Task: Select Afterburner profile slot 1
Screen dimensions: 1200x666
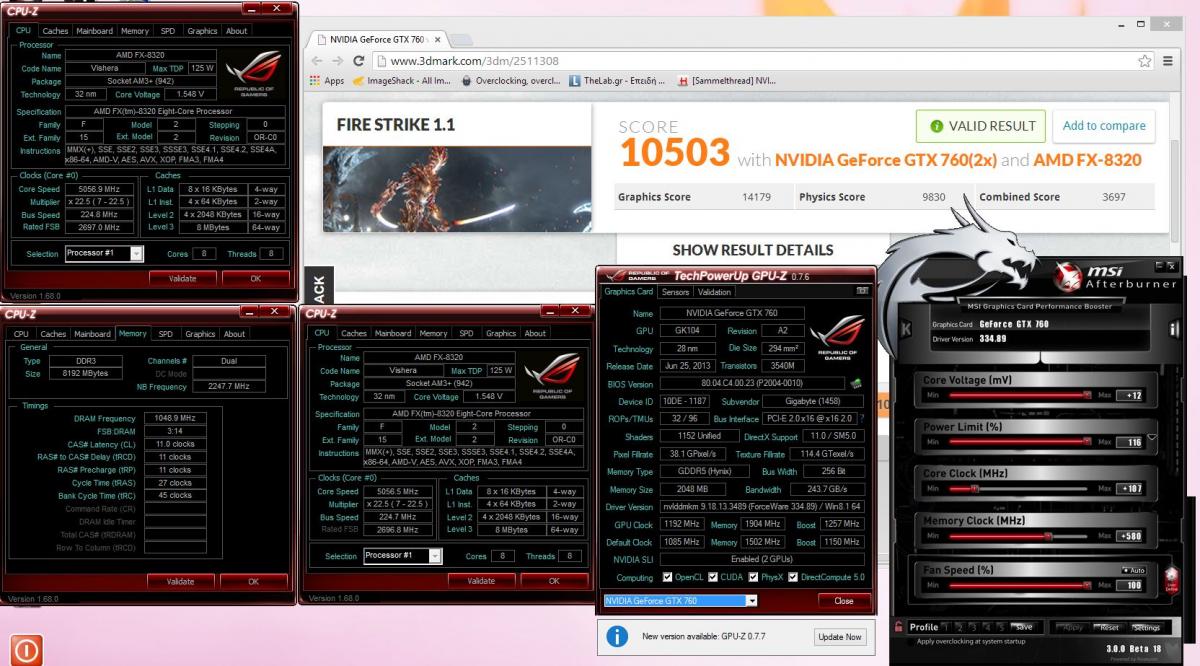Action: pyautogui.click(x=946, y=627)
